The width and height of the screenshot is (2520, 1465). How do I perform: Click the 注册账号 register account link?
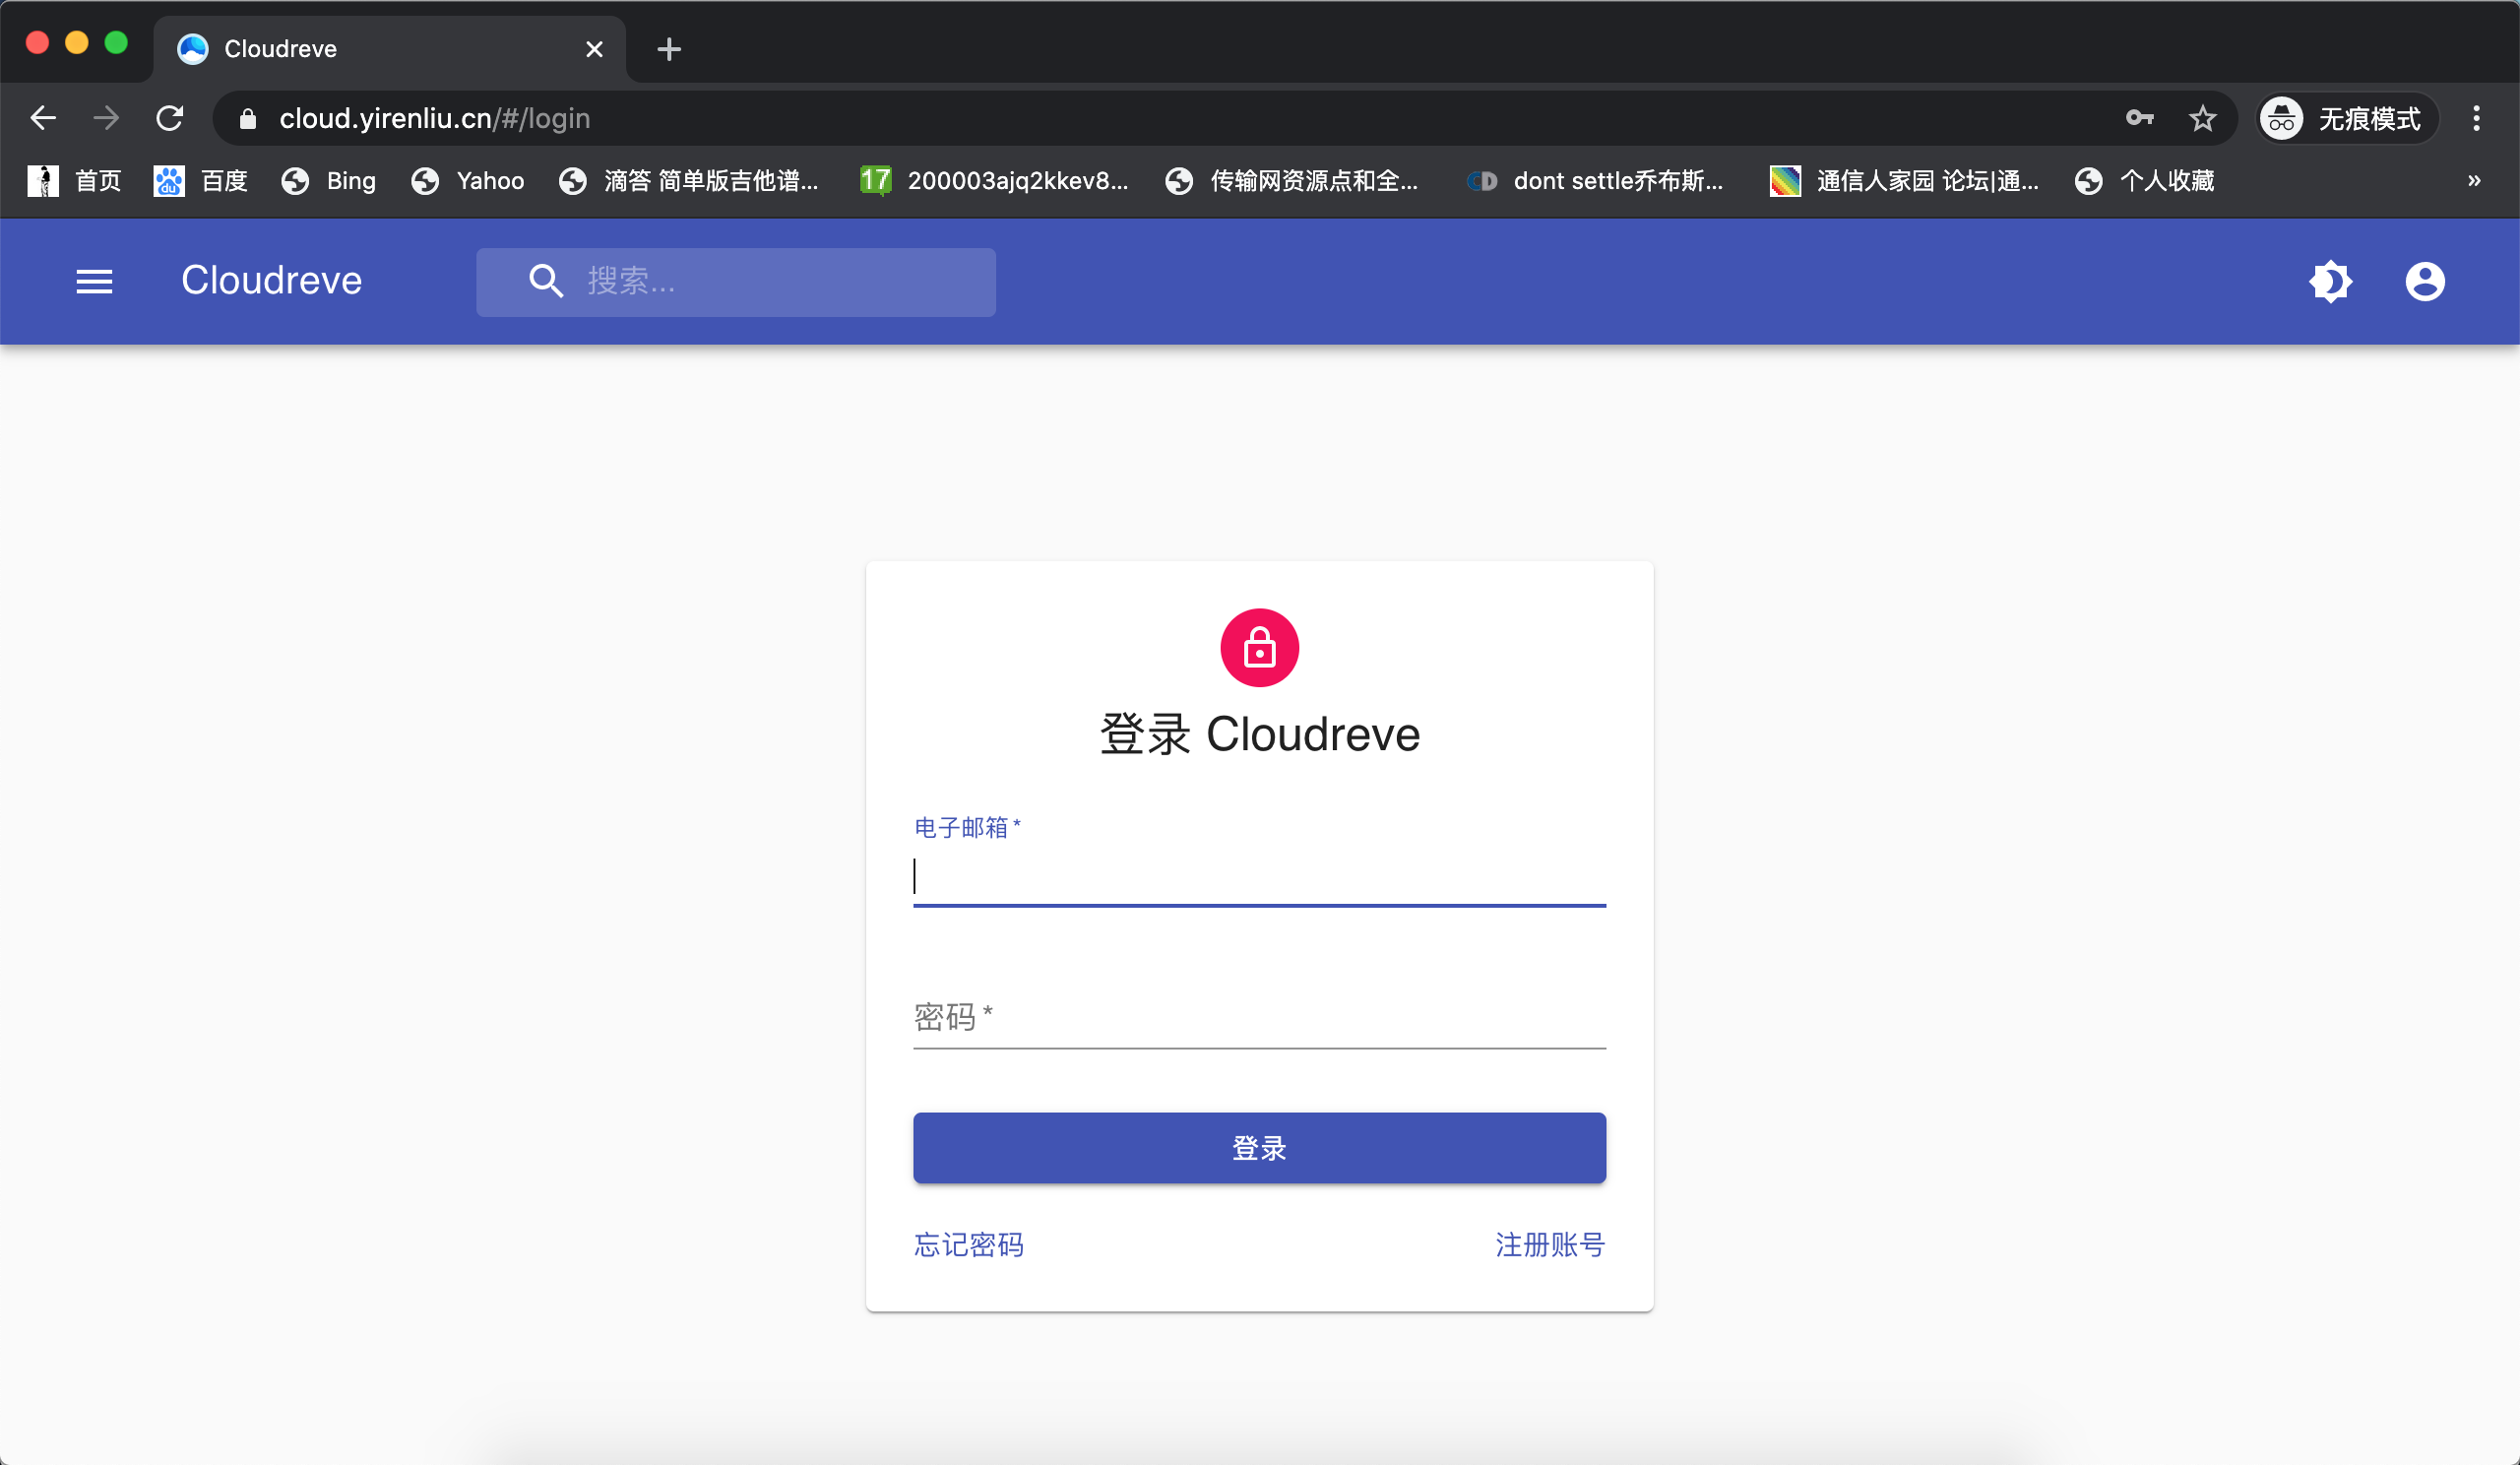(x=1549, y=1244)
